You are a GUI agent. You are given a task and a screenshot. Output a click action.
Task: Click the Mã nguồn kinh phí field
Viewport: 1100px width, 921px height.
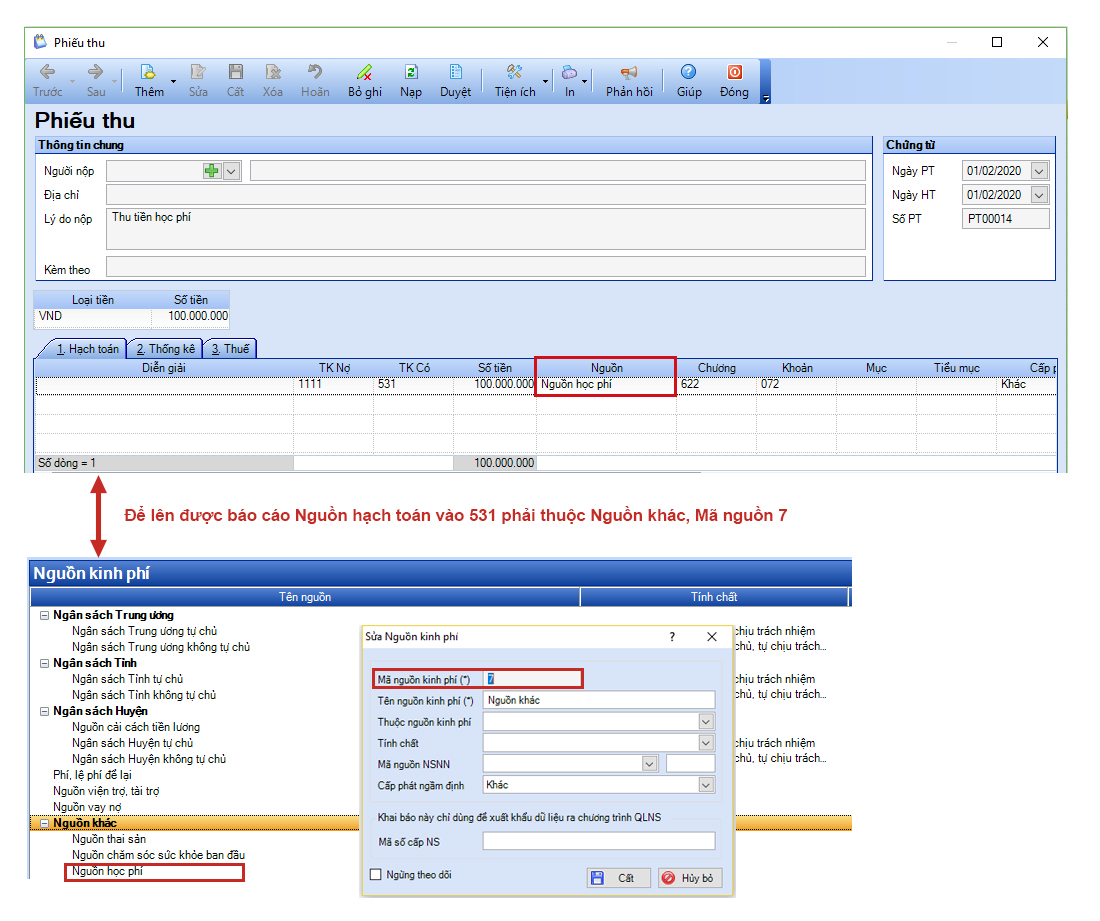532,679
